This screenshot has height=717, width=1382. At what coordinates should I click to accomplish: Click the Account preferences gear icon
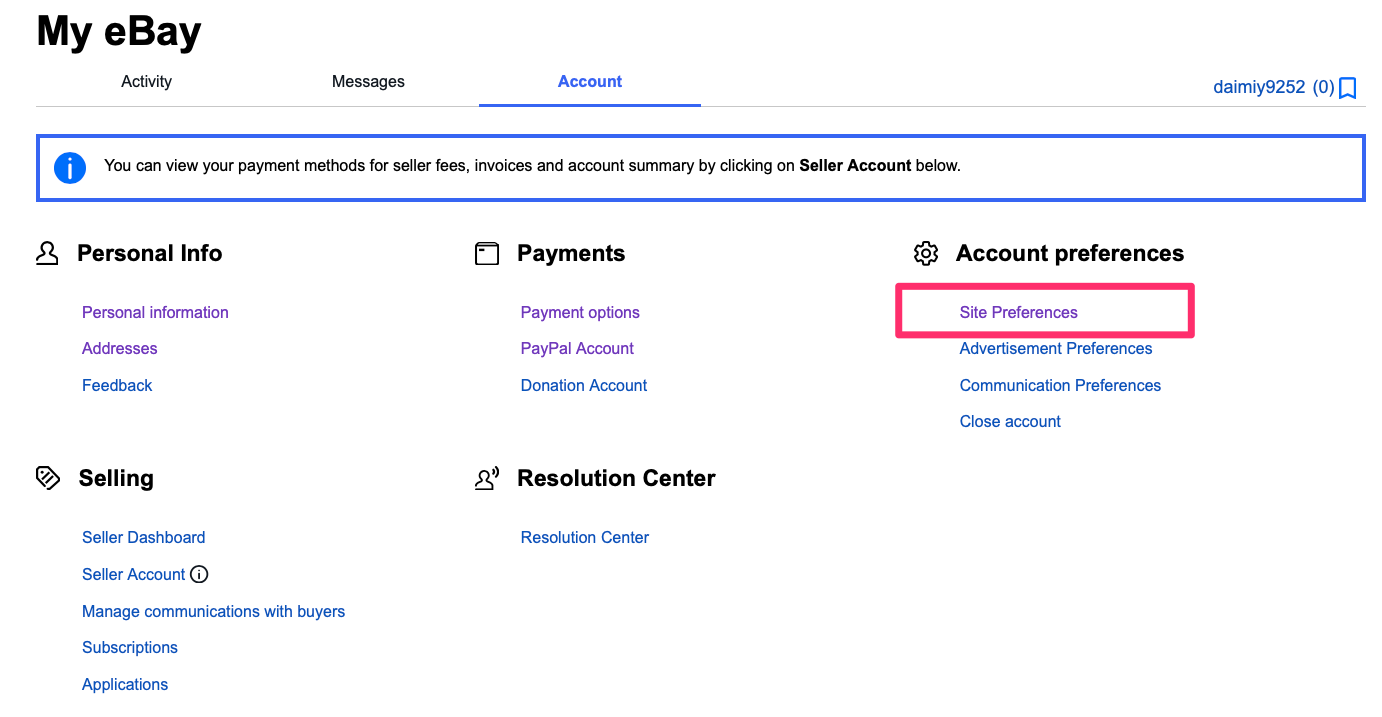[x=926, y=254]
